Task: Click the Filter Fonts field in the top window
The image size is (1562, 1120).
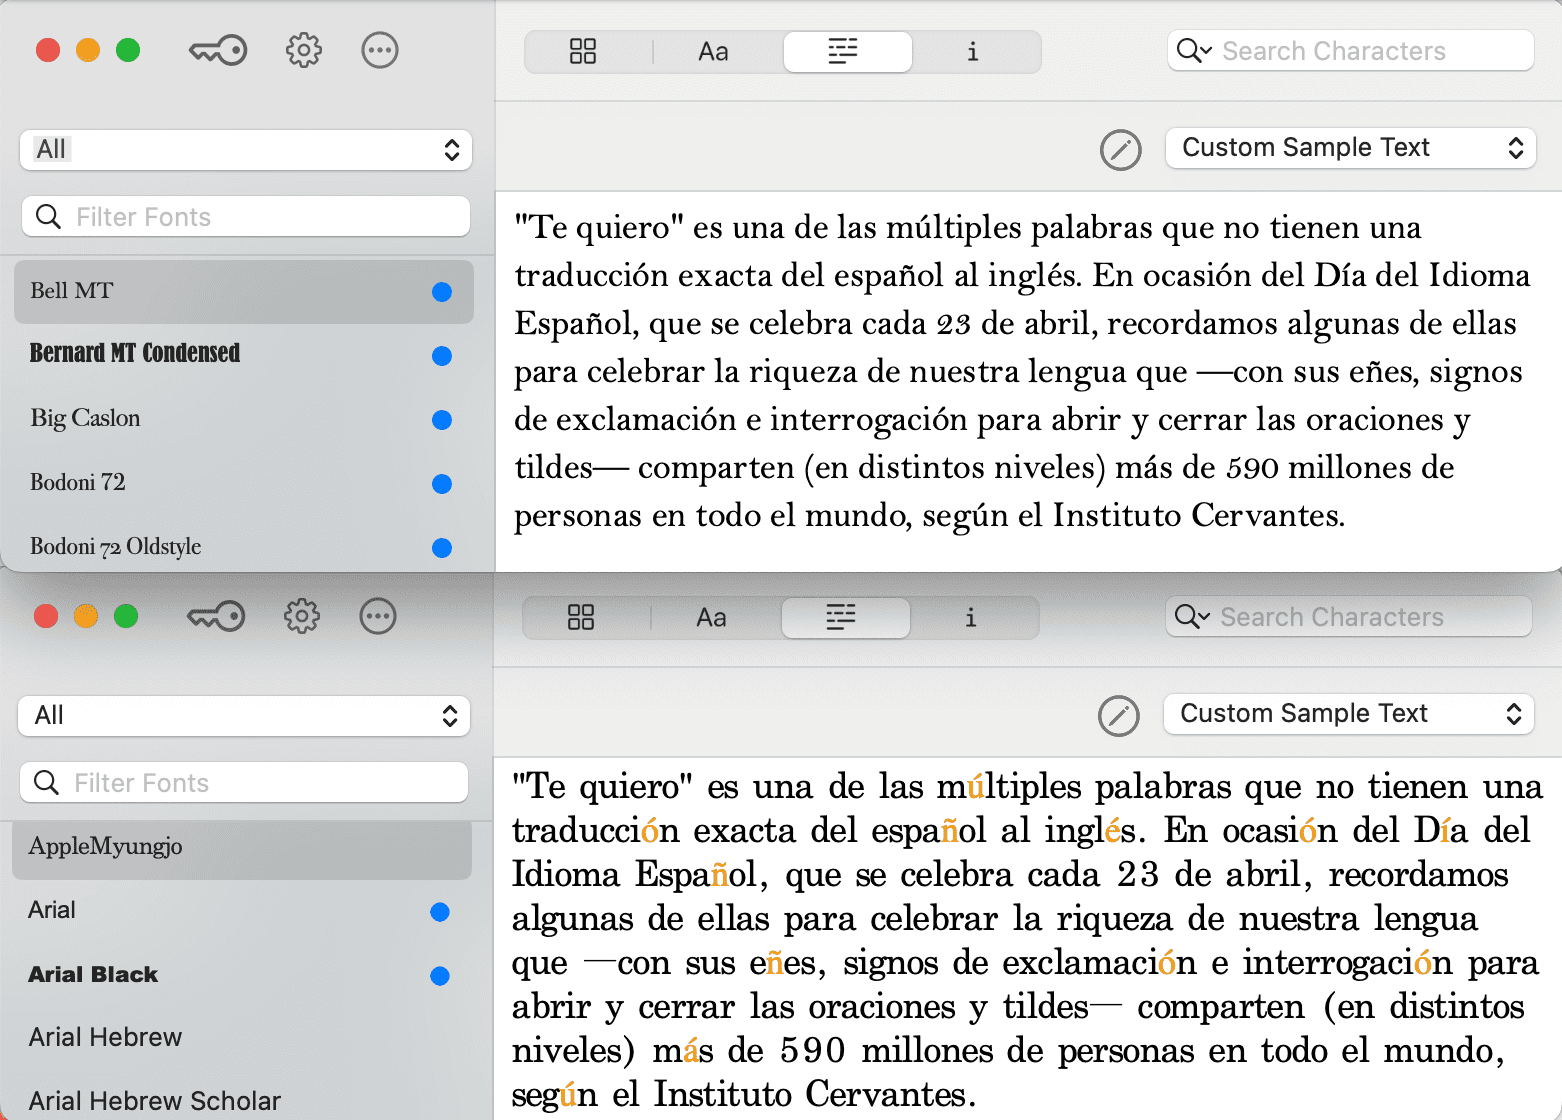Action: (246, 216)
